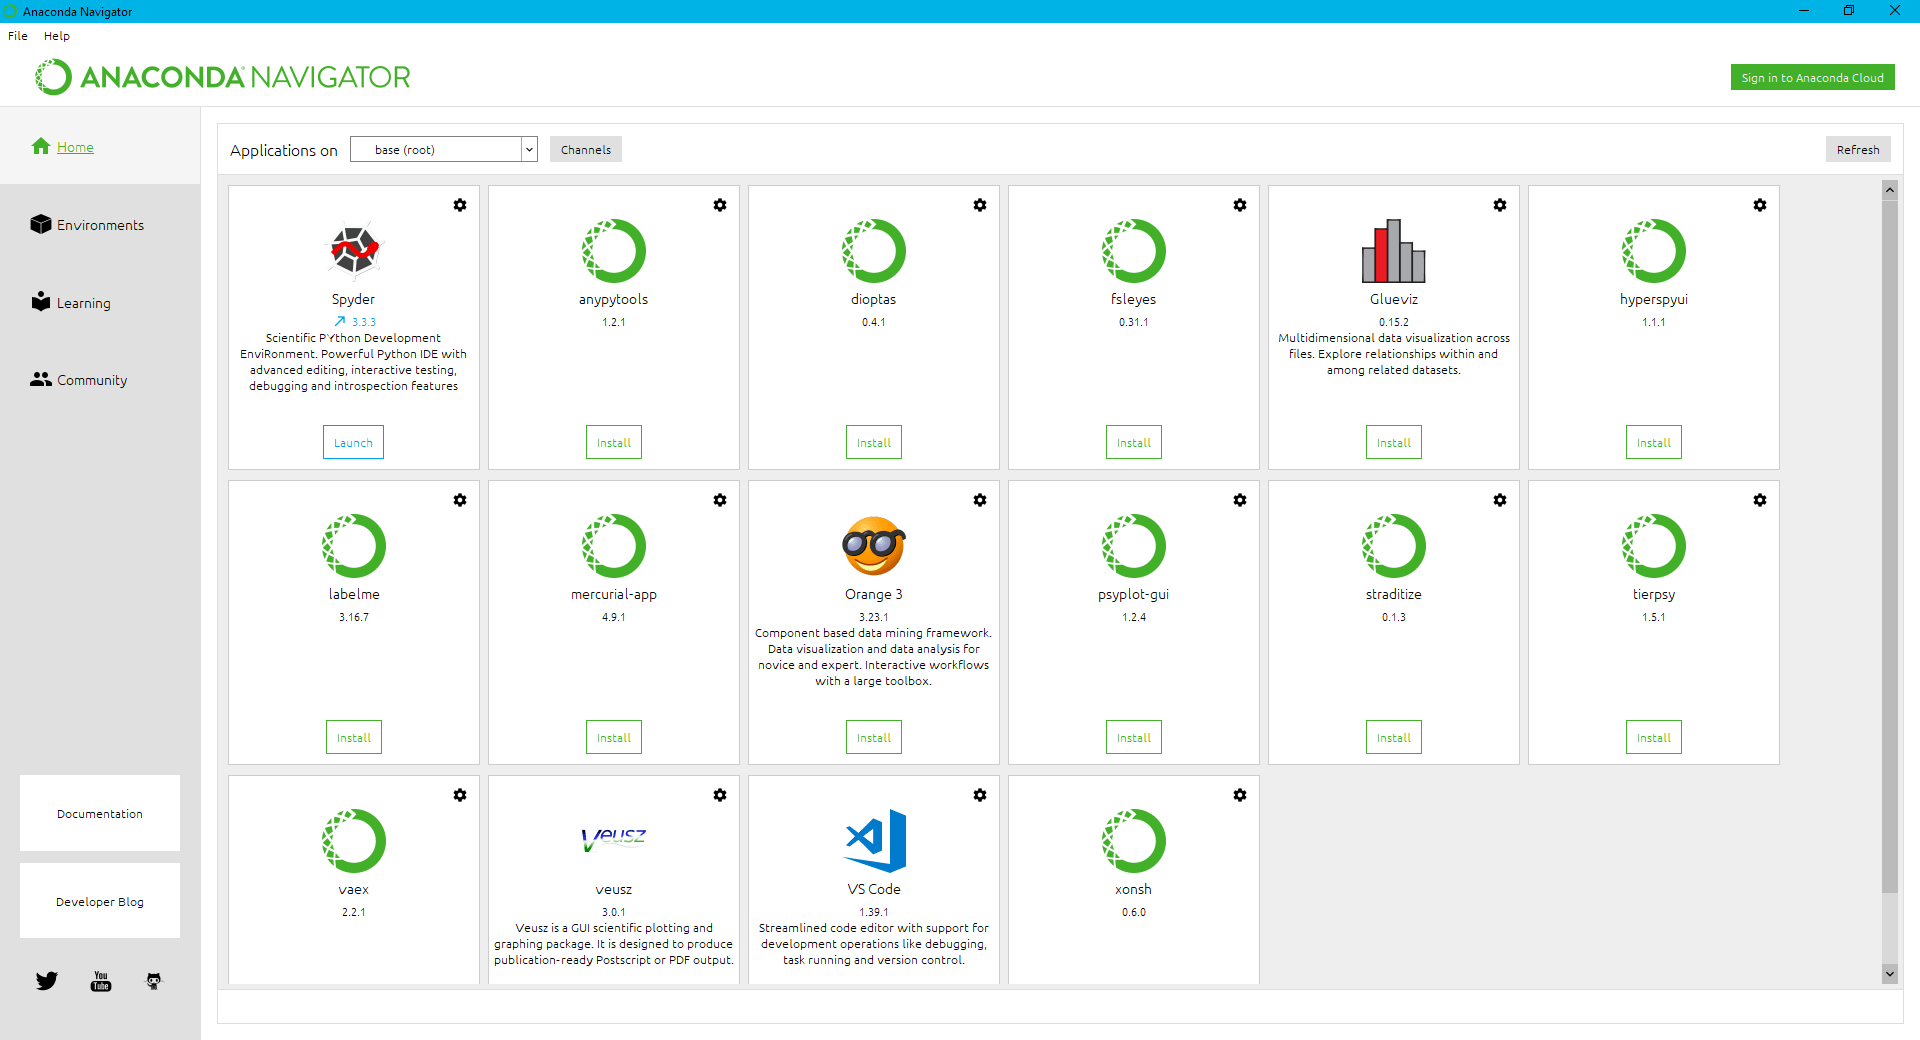Open the Developer Blog link
Screen dimensions: 1920x1040
pos(100,901)
